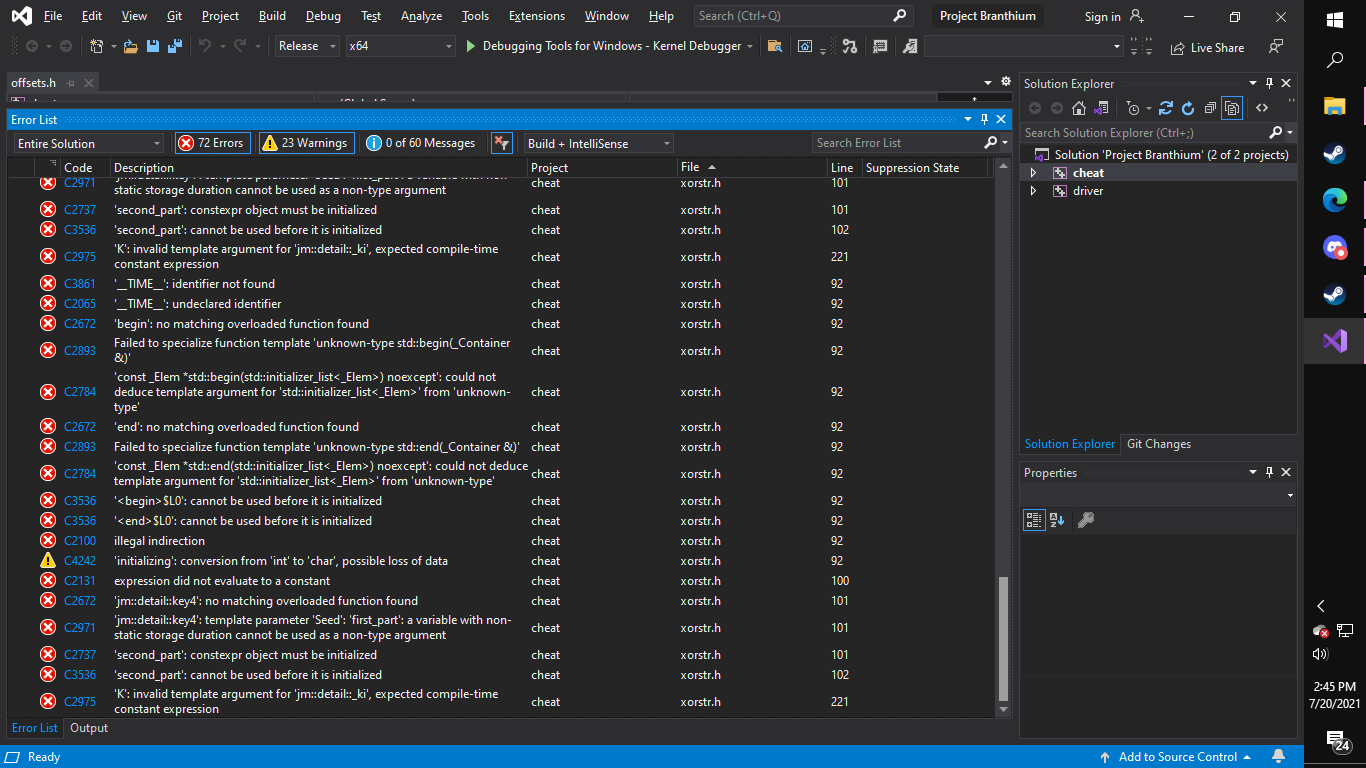Open Property Pages wrench icon
1366x768 pixels.
[x=1085, y=520]
